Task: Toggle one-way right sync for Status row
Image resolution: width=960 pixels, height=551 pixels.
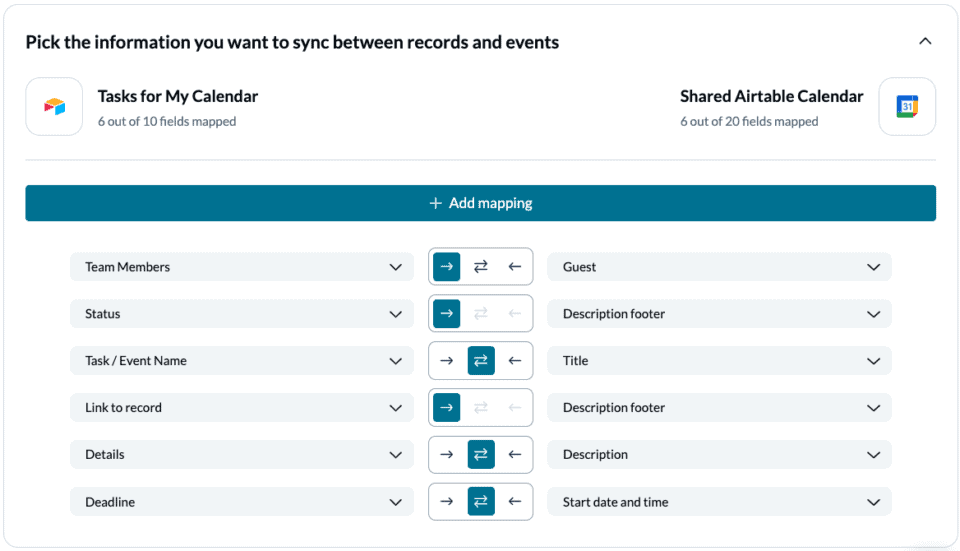Action: (446, 313)
